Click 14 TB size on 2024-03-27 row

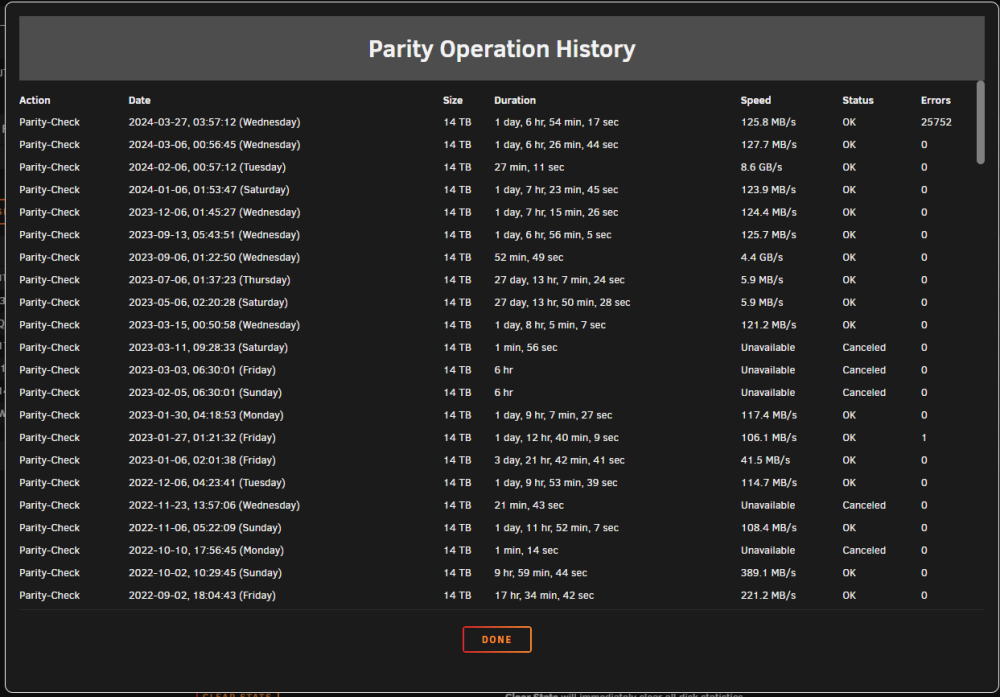[x=457, y=122]
